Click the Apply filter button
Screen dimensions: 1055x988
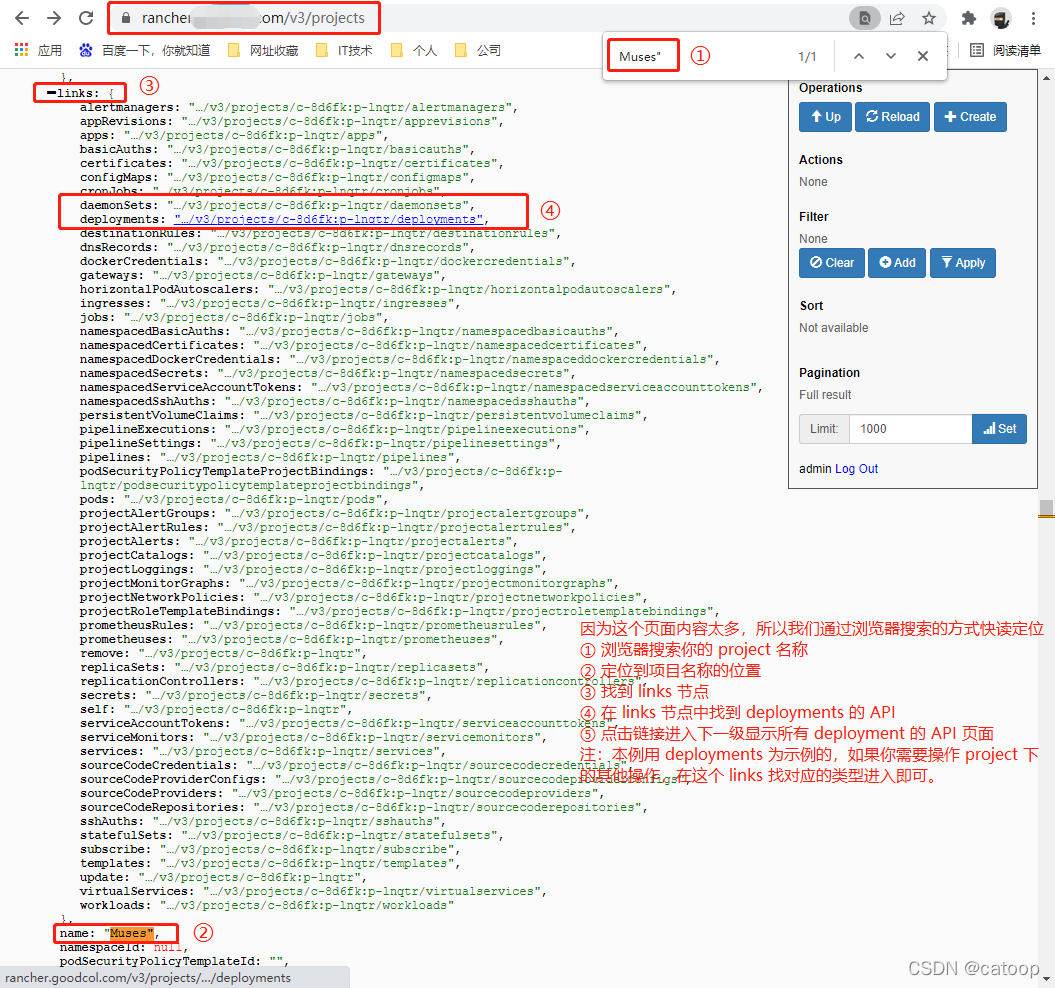point(963,263)
